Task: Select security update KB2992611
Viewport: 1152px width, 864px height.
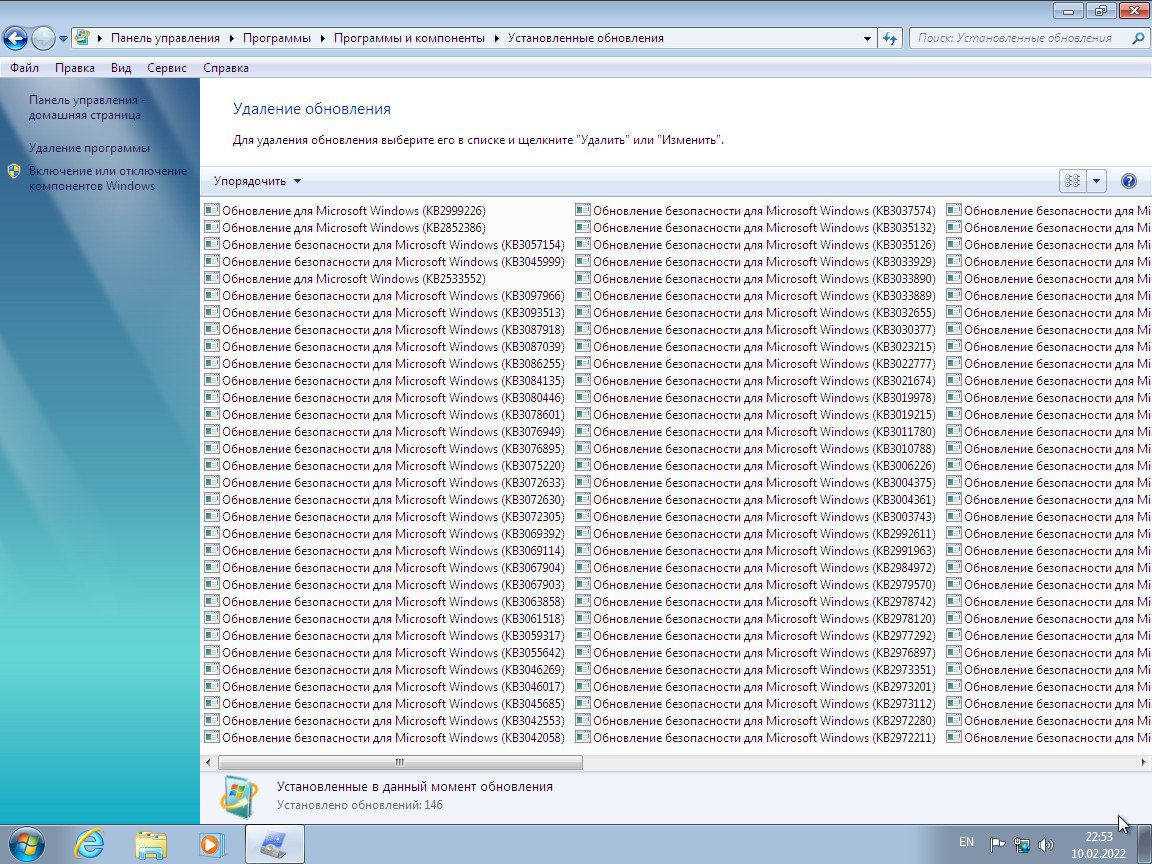Action: [755, 533]
